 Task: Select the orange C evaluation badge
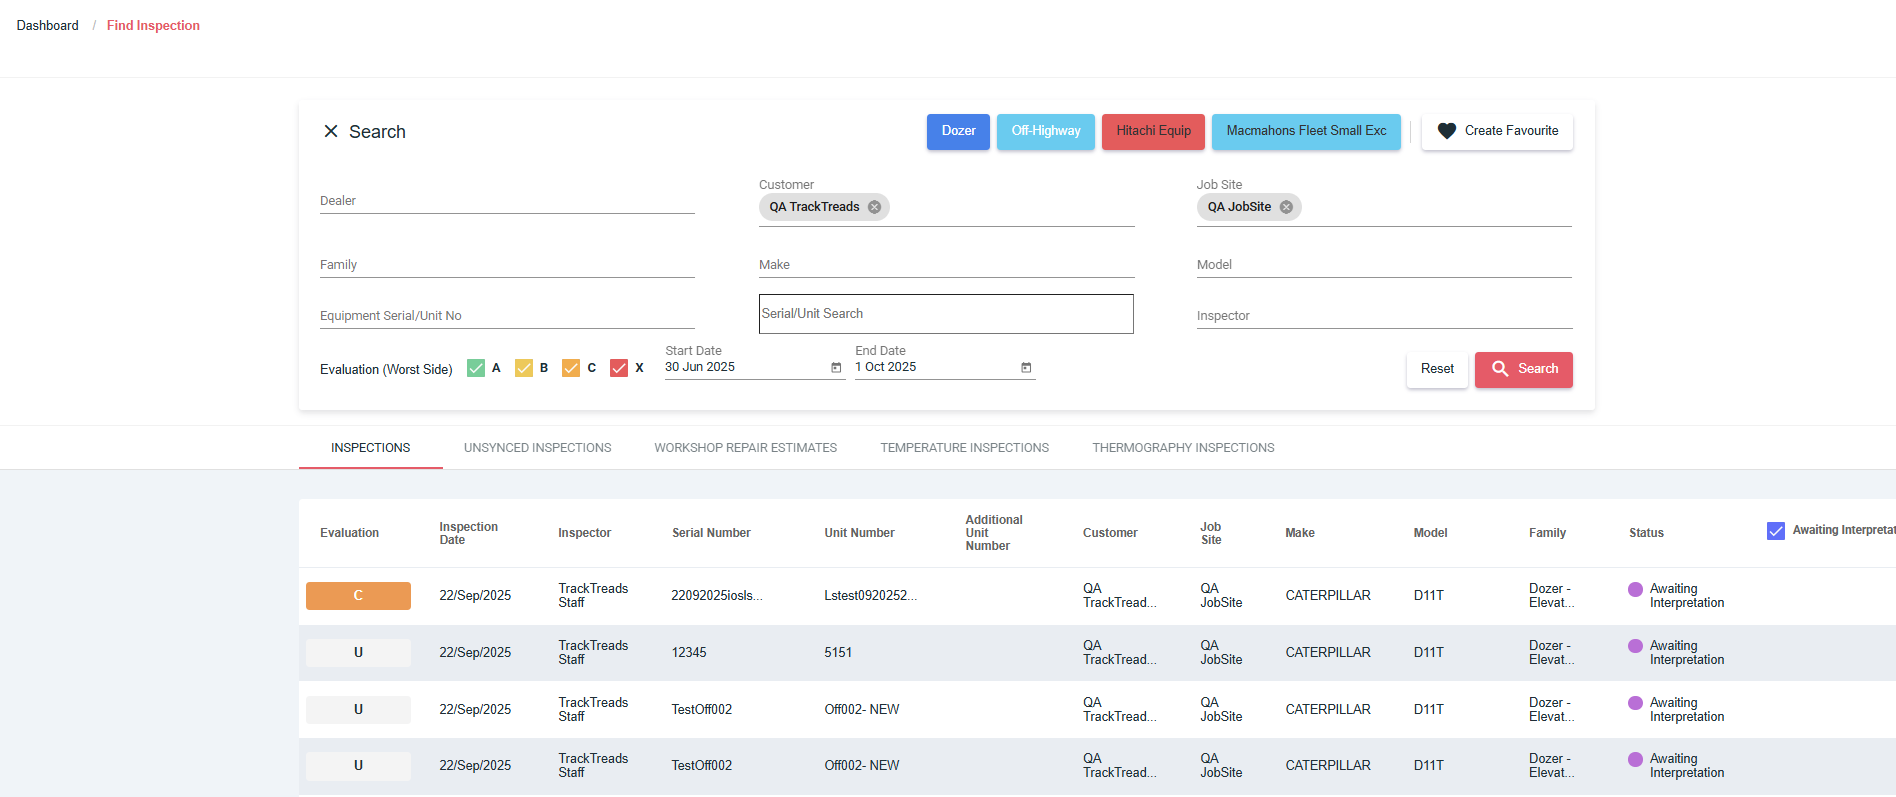(x=358, y=596)
